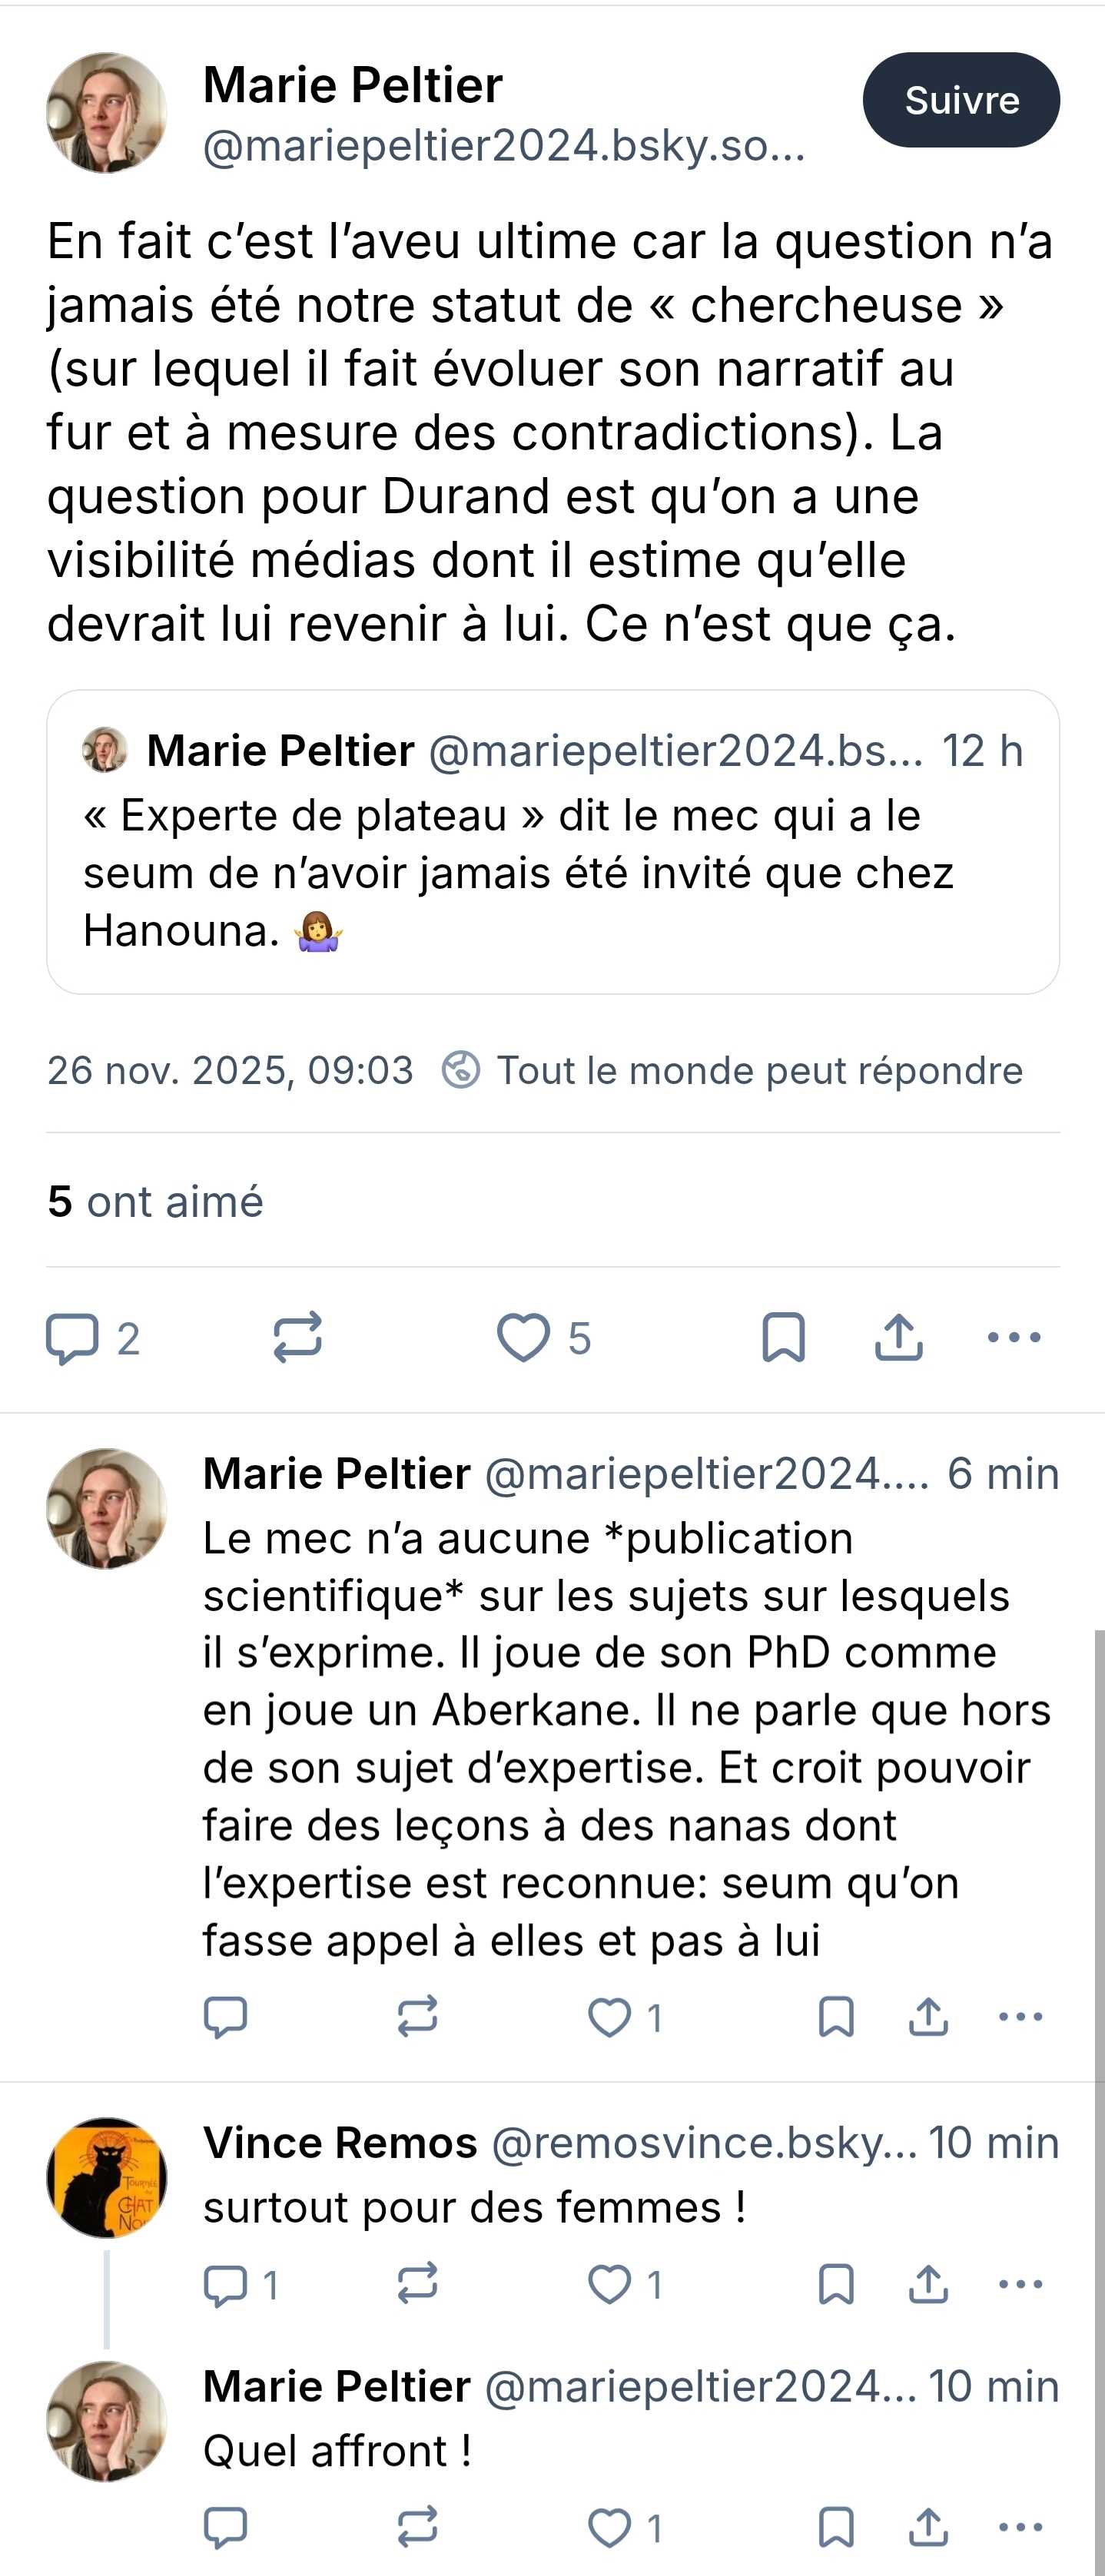Open the "5 ont aimé" likes list
1105x2576 pixels.
(x=155, y=1201)
